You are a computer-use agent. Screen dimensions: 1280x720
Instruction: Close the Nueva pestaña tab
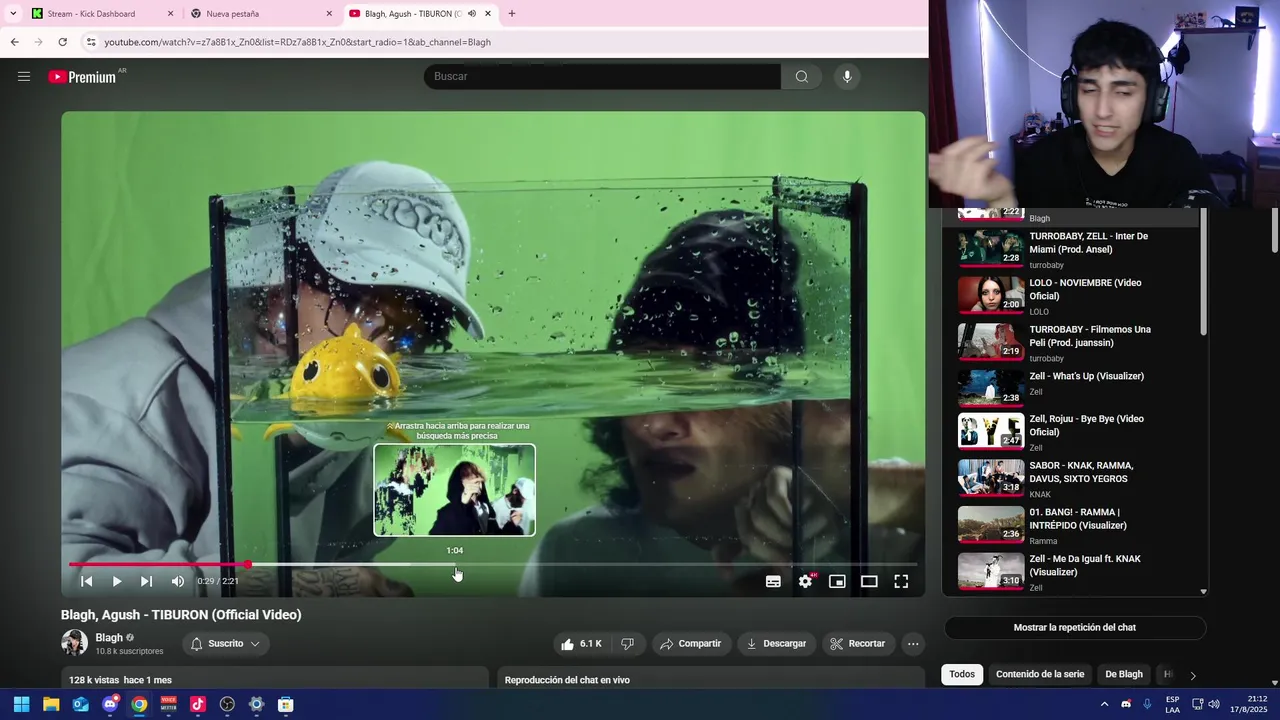coord(329,14)
